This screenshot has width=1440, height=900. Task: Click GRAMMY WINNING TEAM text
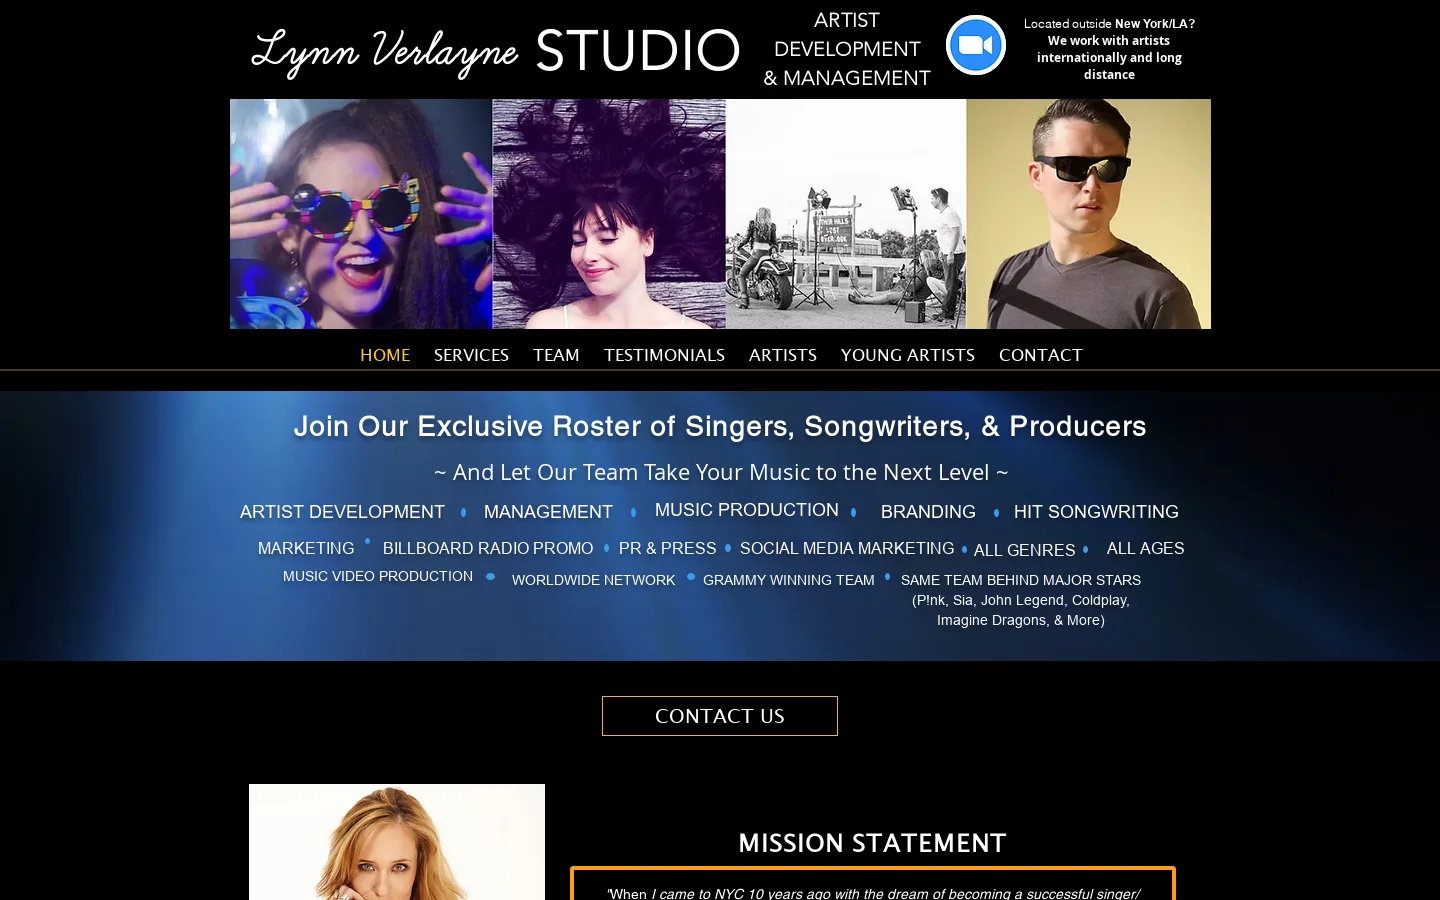pyautogui.click(x=789, y=580)
